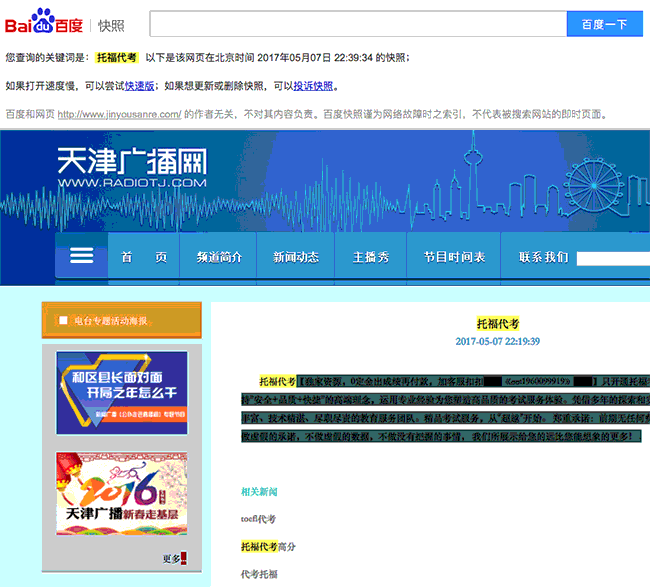Open the 托福代考高分 related news link
This screenshot has height=587, width=650.
[x=268, y=547]
